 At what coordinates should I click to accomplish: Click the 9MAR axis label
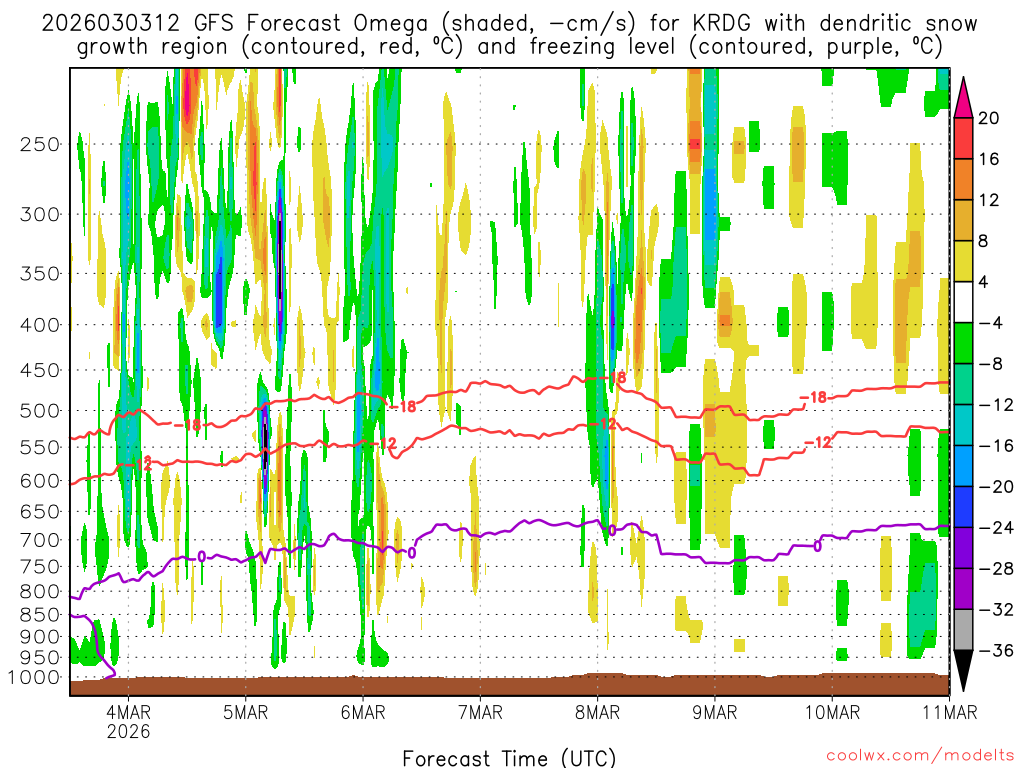tap(714, 712)
